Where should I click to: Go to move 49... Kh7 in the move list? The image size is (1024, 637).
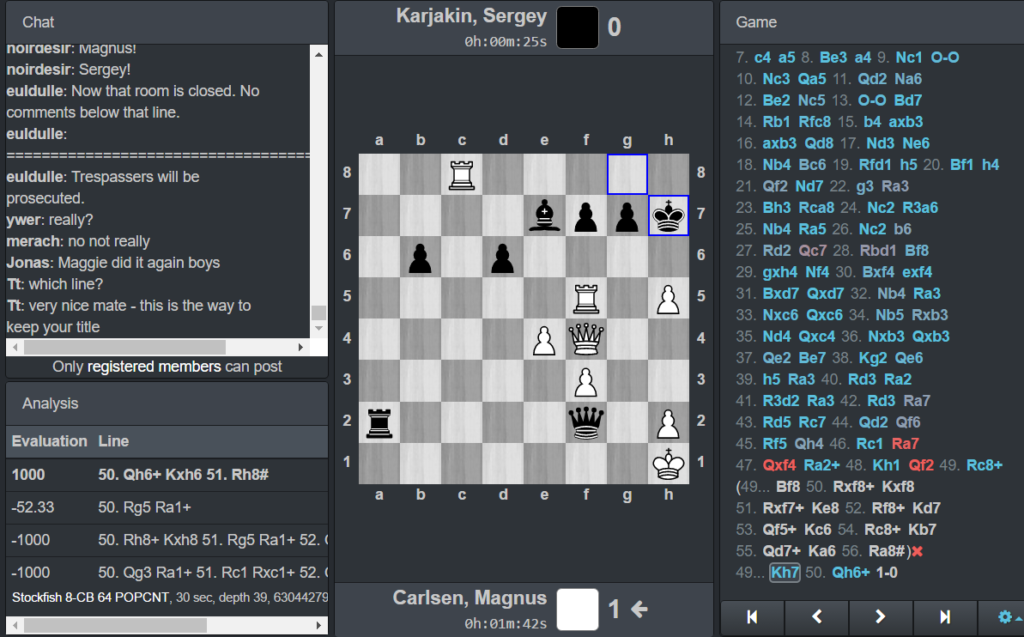pyautogui.click(x=785, y=572)
